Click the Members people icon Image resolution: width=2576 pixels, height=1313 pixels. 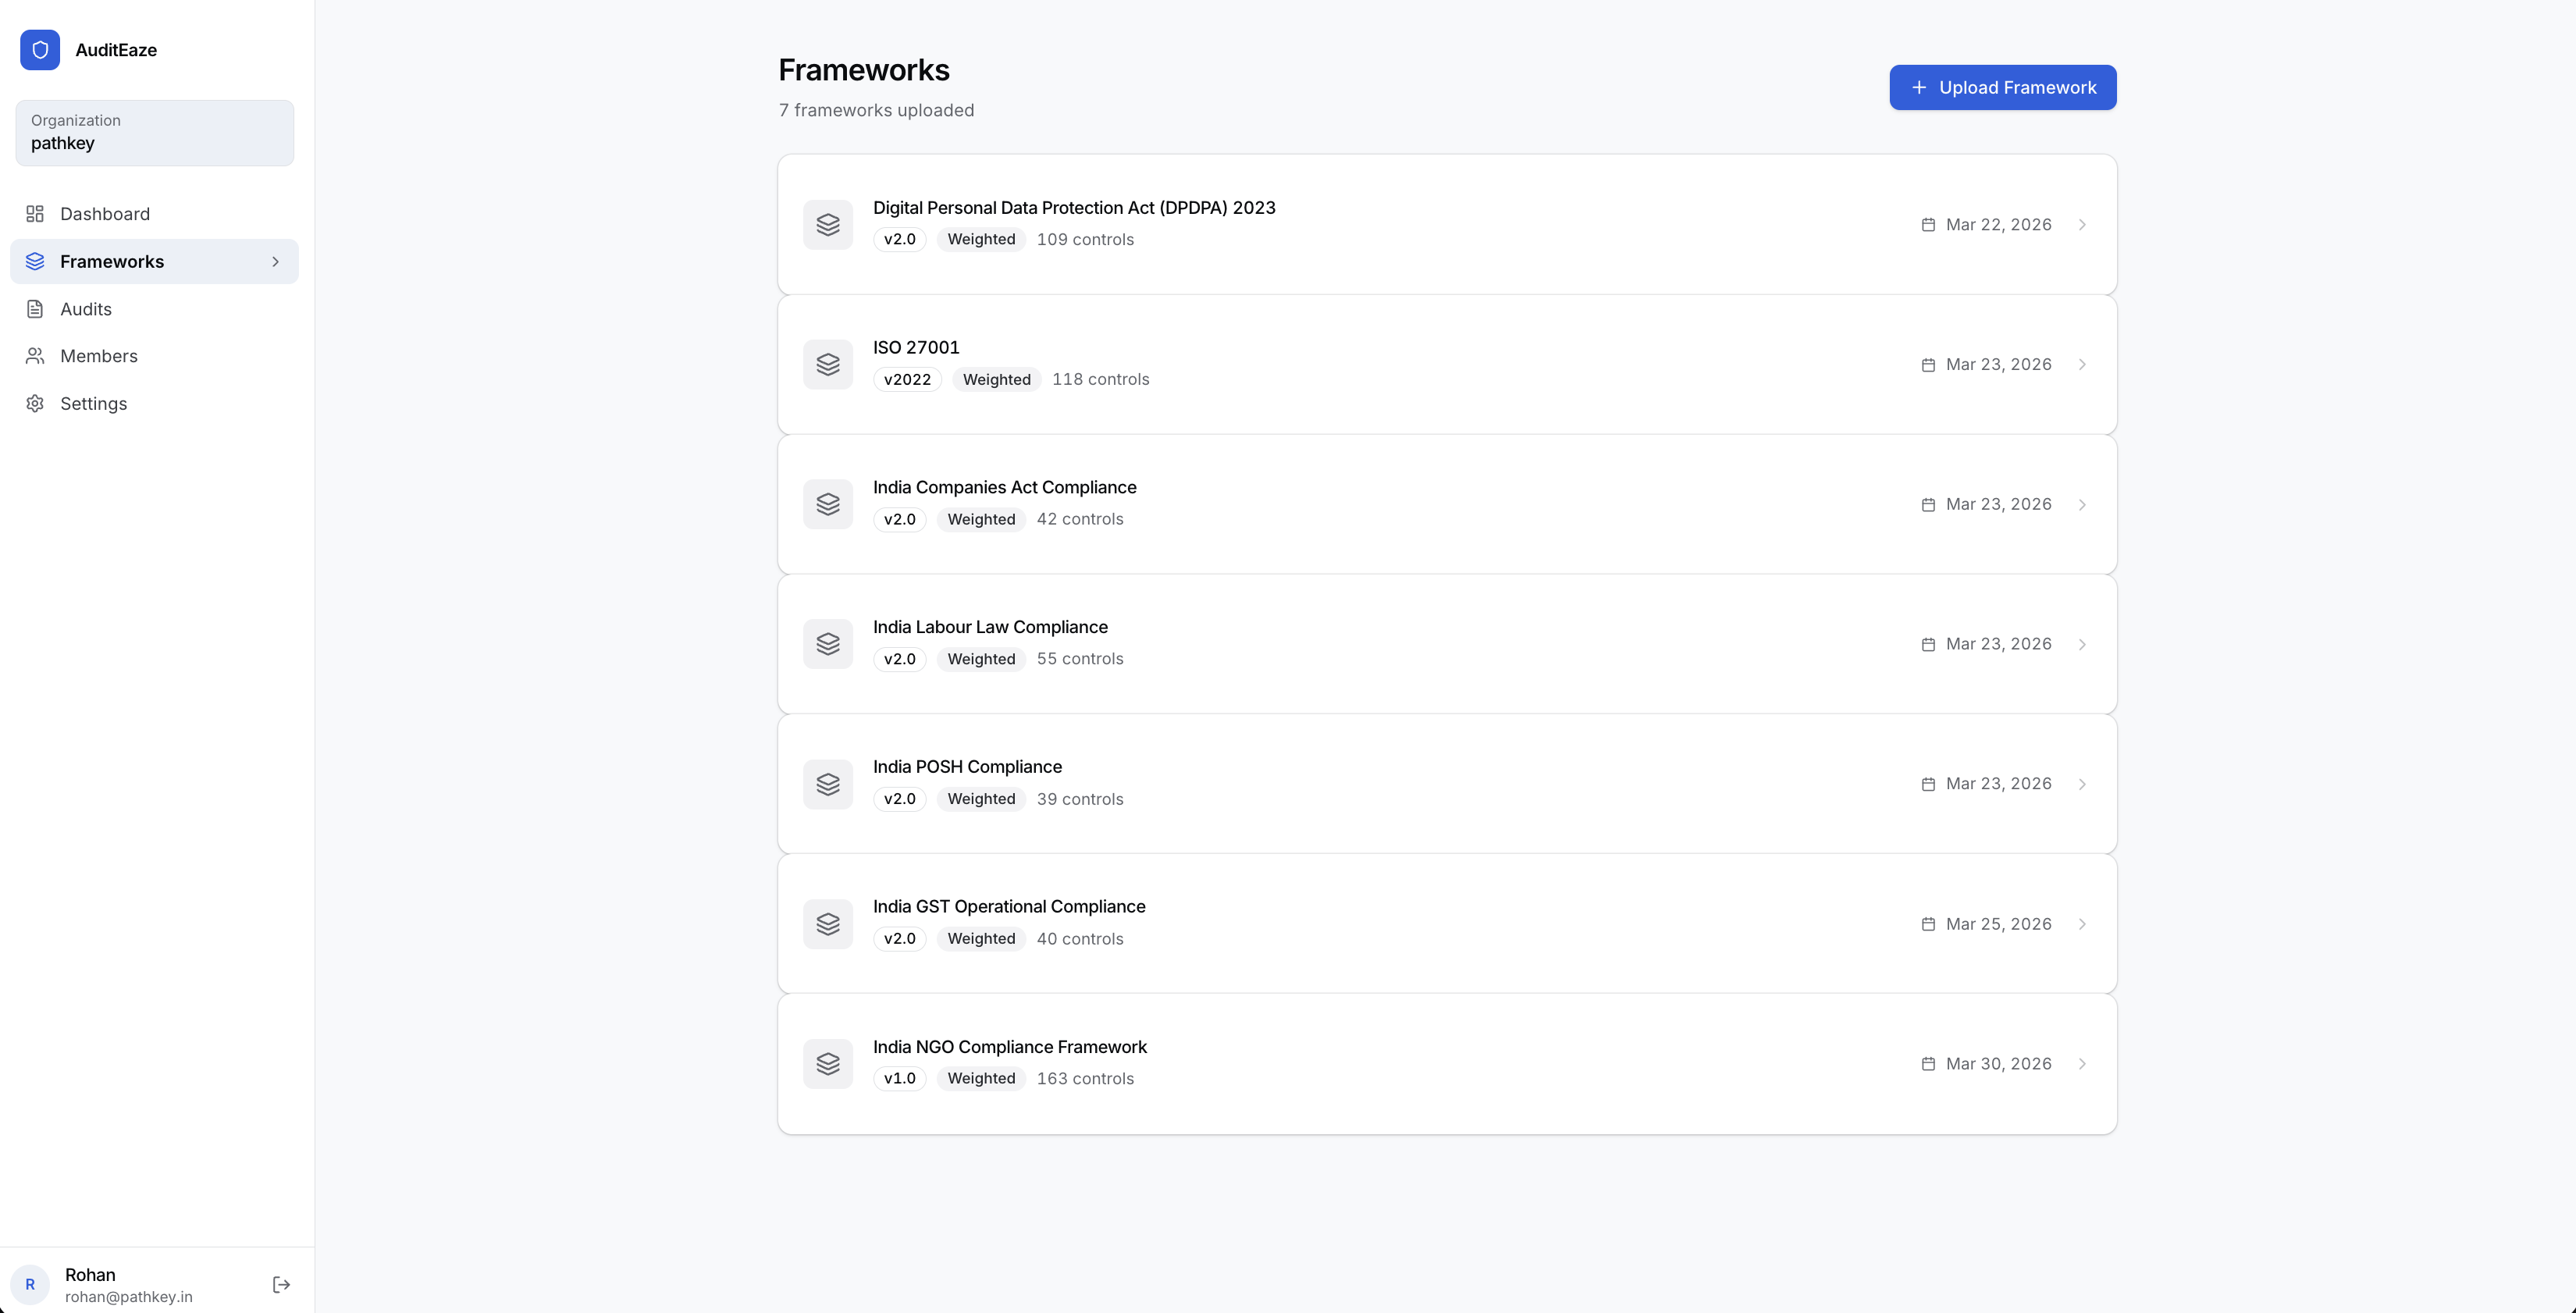point(36,356)
